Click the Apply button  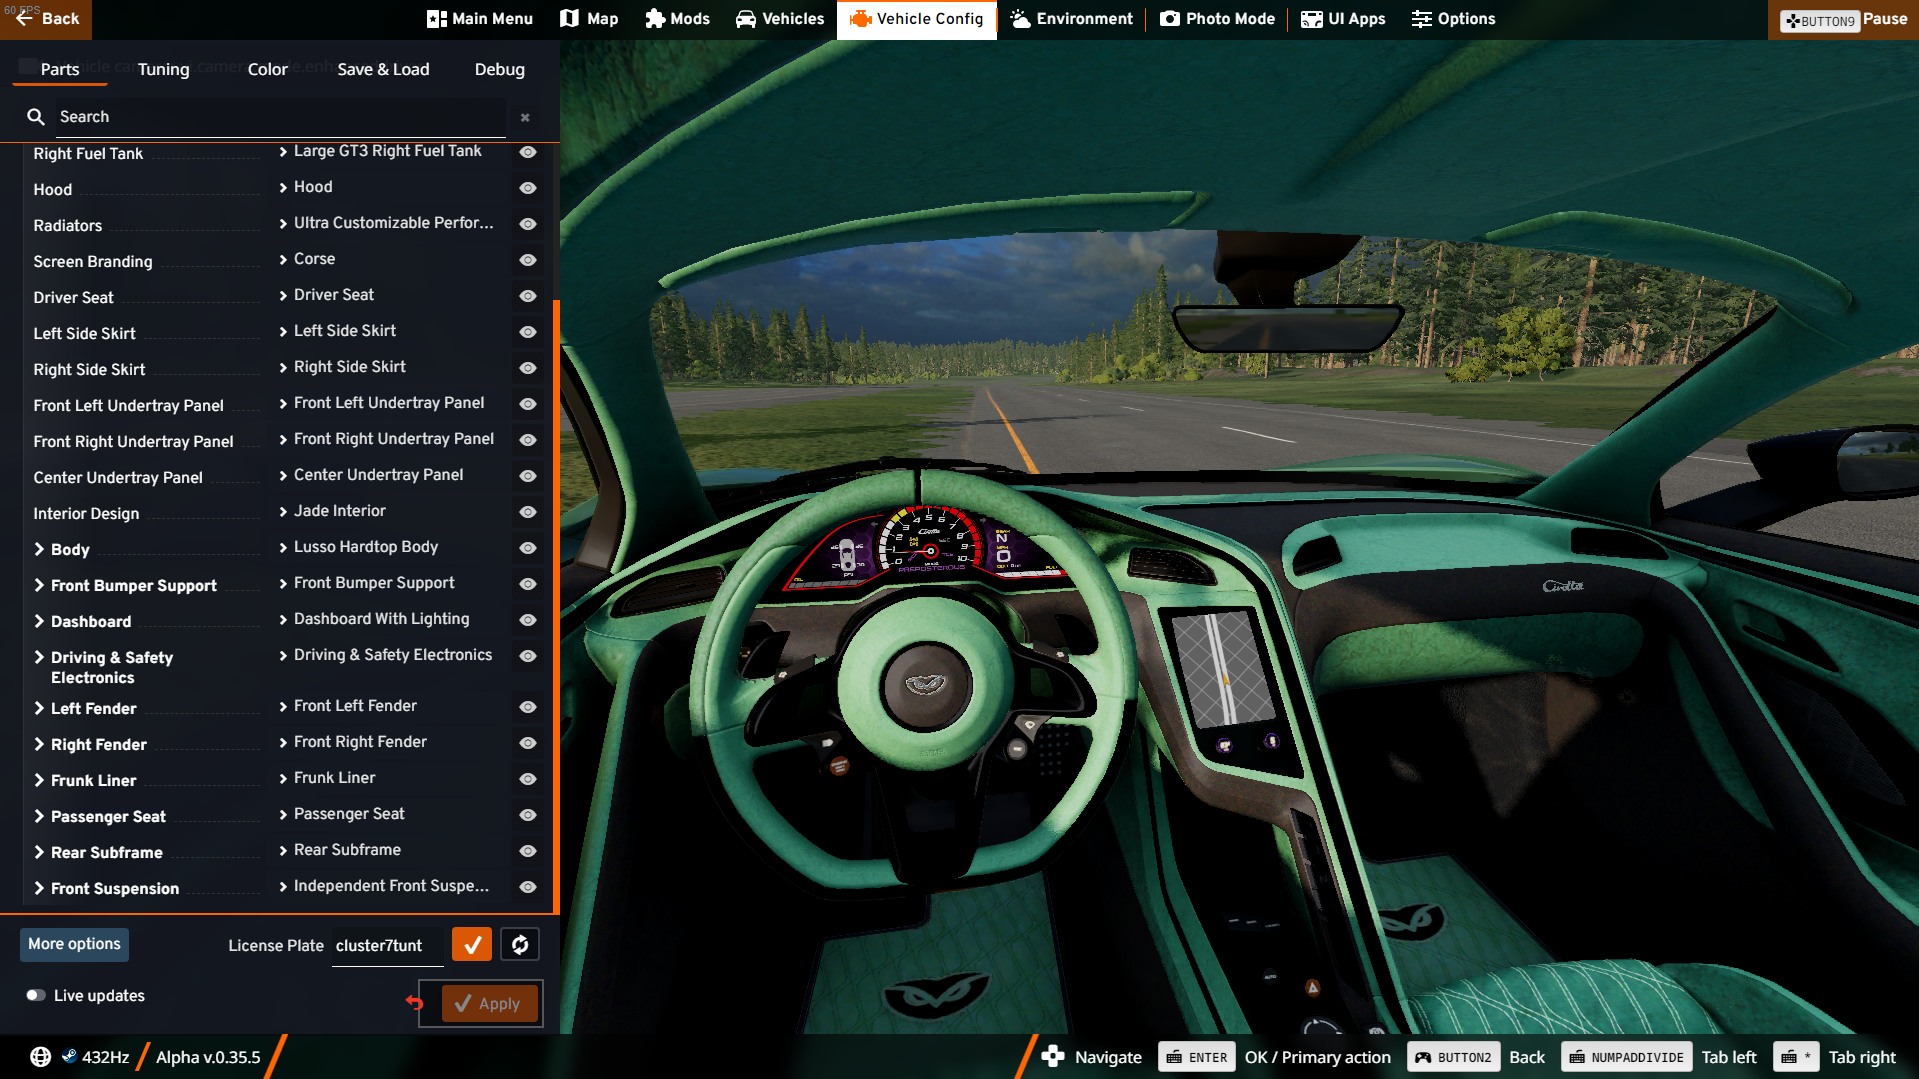(490, 1003)
